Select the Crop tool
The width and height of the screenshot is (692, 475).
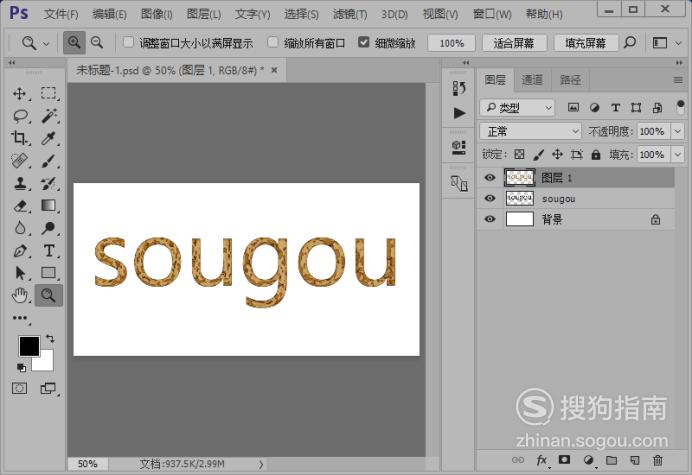(19, 138)
